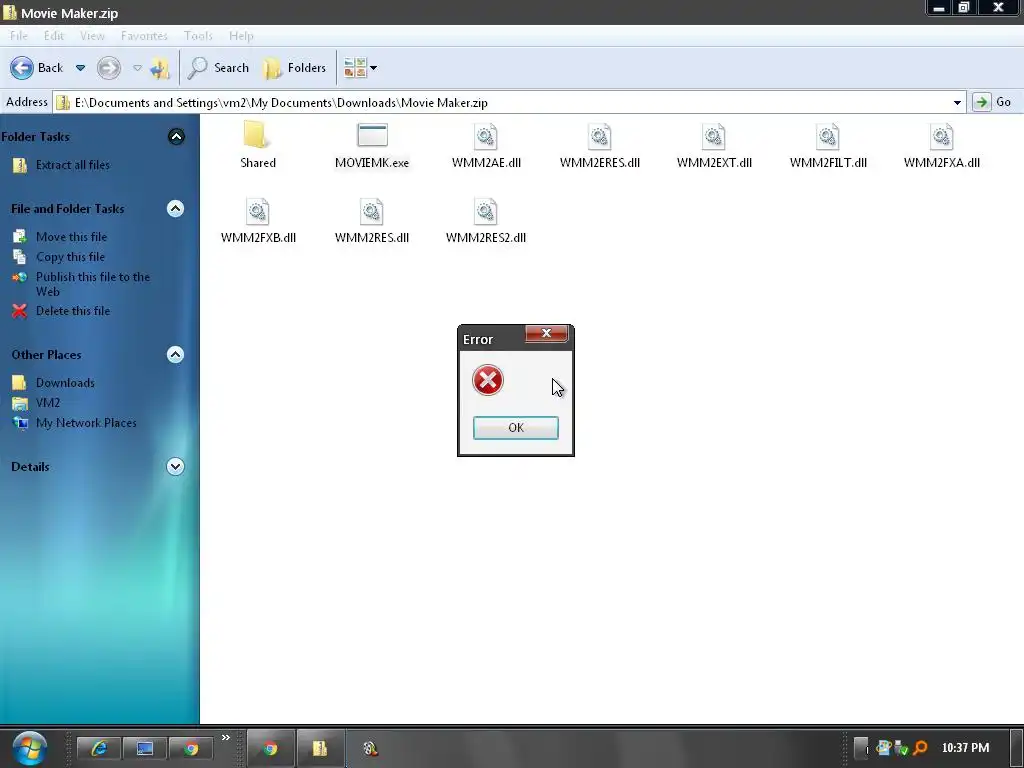Select the WMM2FXB.dll file
The height and width of the screenshot is (768, 1024).
click(258, 221)
